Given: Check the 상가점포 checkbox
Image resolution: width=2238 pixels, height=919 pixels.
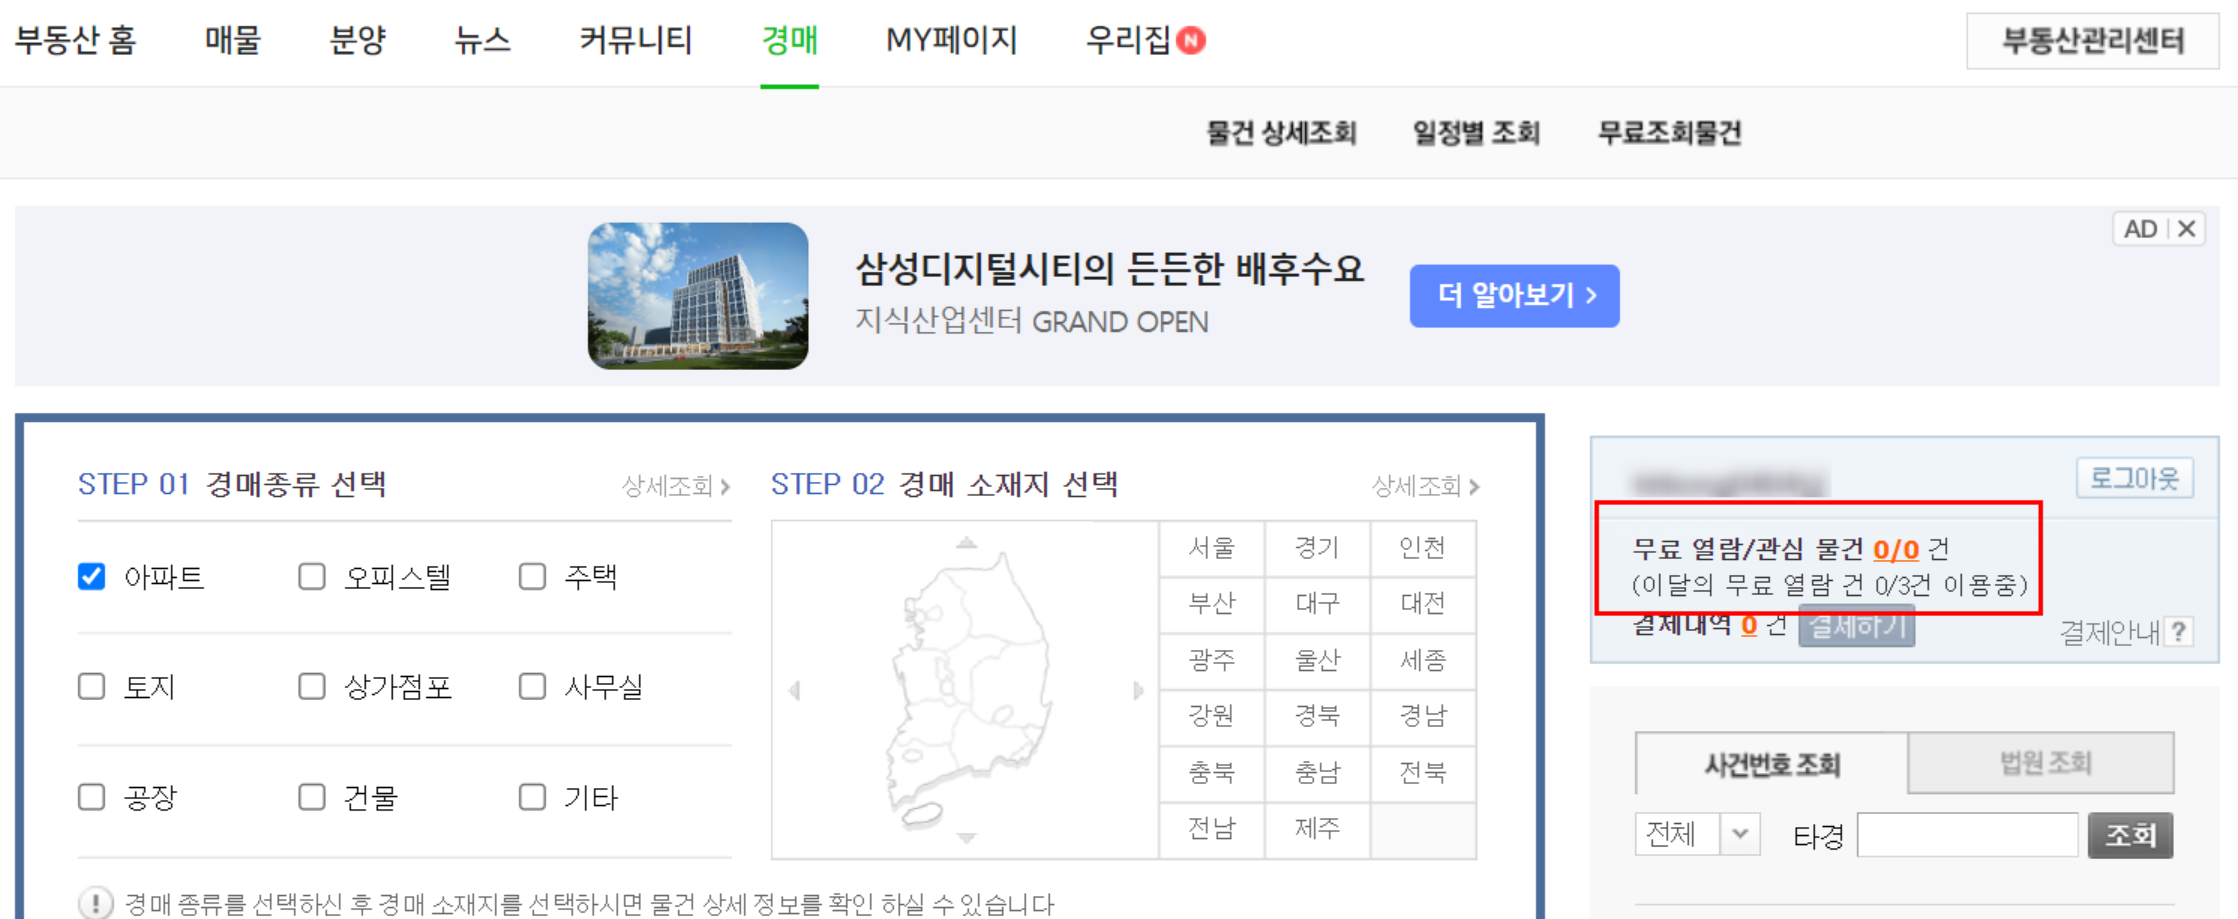Looking at the screenshot, I should 312,686.
